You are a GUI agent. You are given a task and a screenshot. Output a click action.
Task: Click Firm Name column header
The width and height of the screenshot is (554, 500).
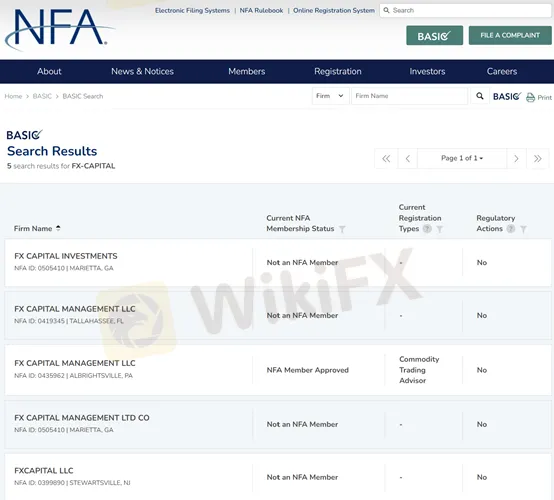(33, 229)
